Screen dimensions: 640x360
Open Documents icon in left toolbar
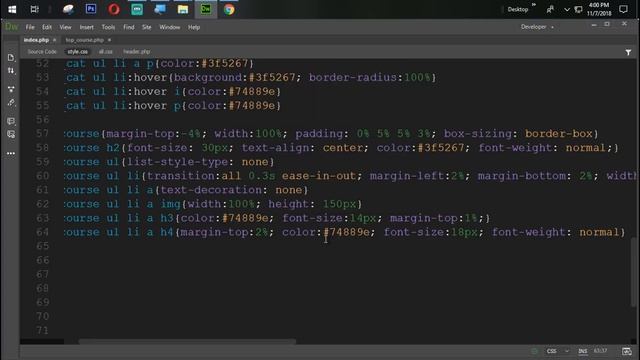click(11, 58)
